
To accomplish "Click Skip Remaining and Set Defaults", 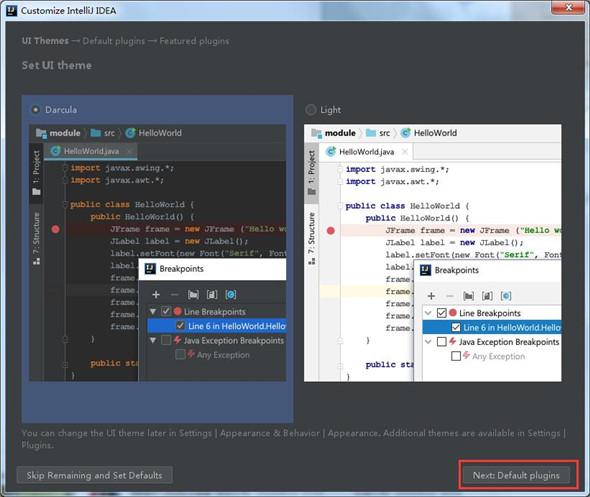I will pos(94,476).
